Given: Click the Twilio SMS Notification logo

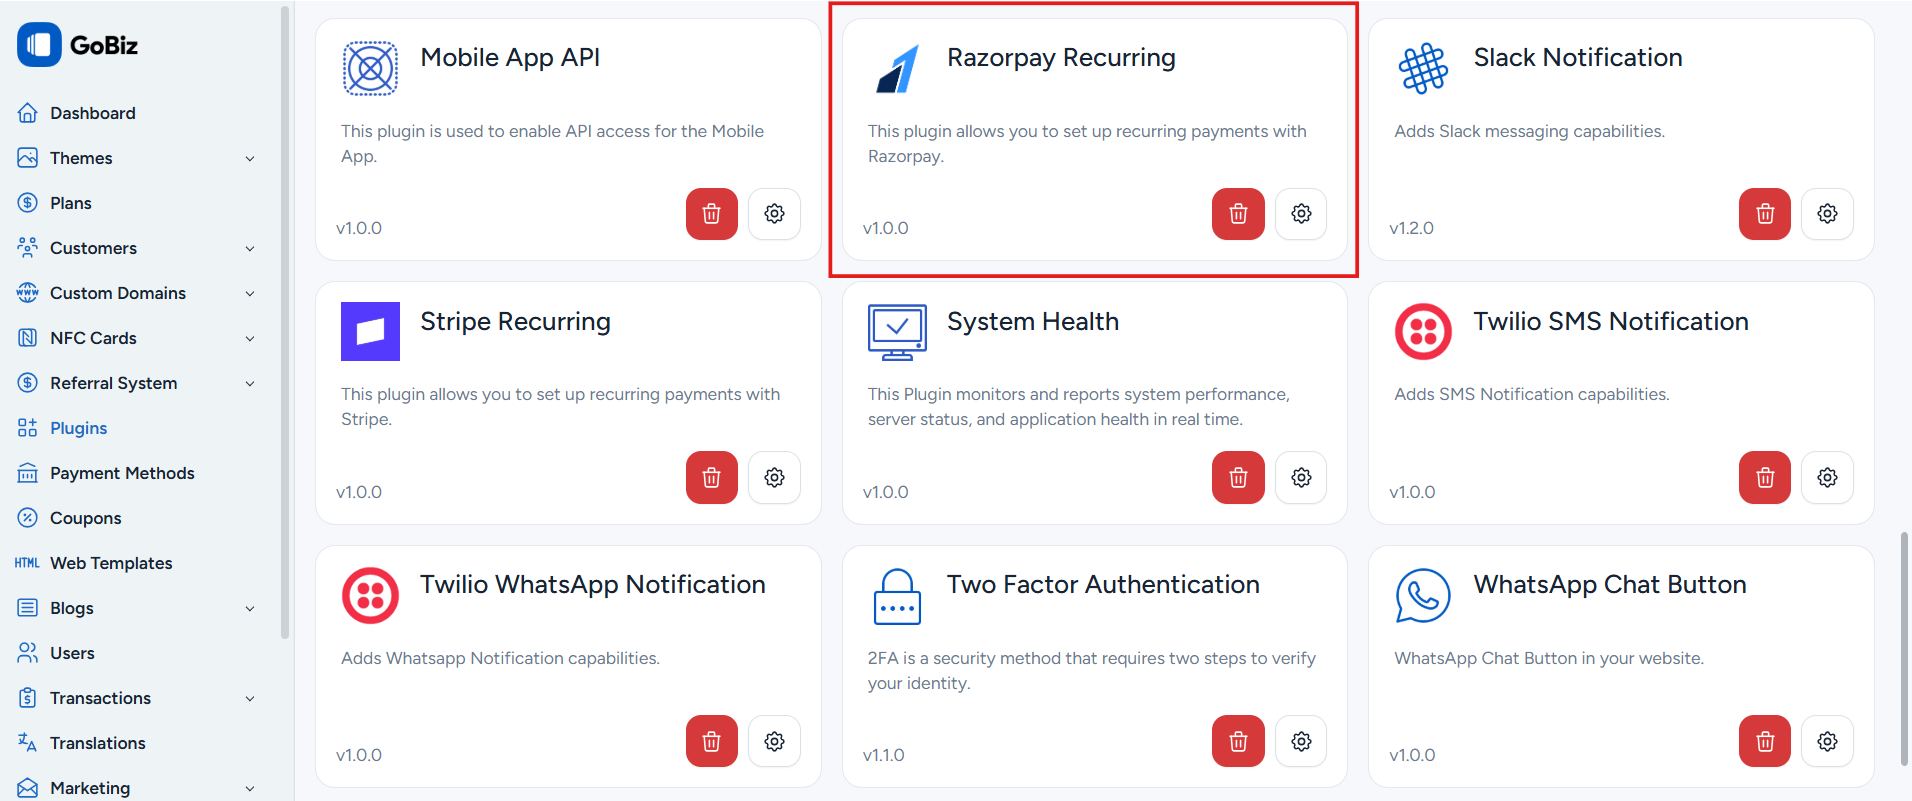Looking at the screenshot, I should point(1423,331).
